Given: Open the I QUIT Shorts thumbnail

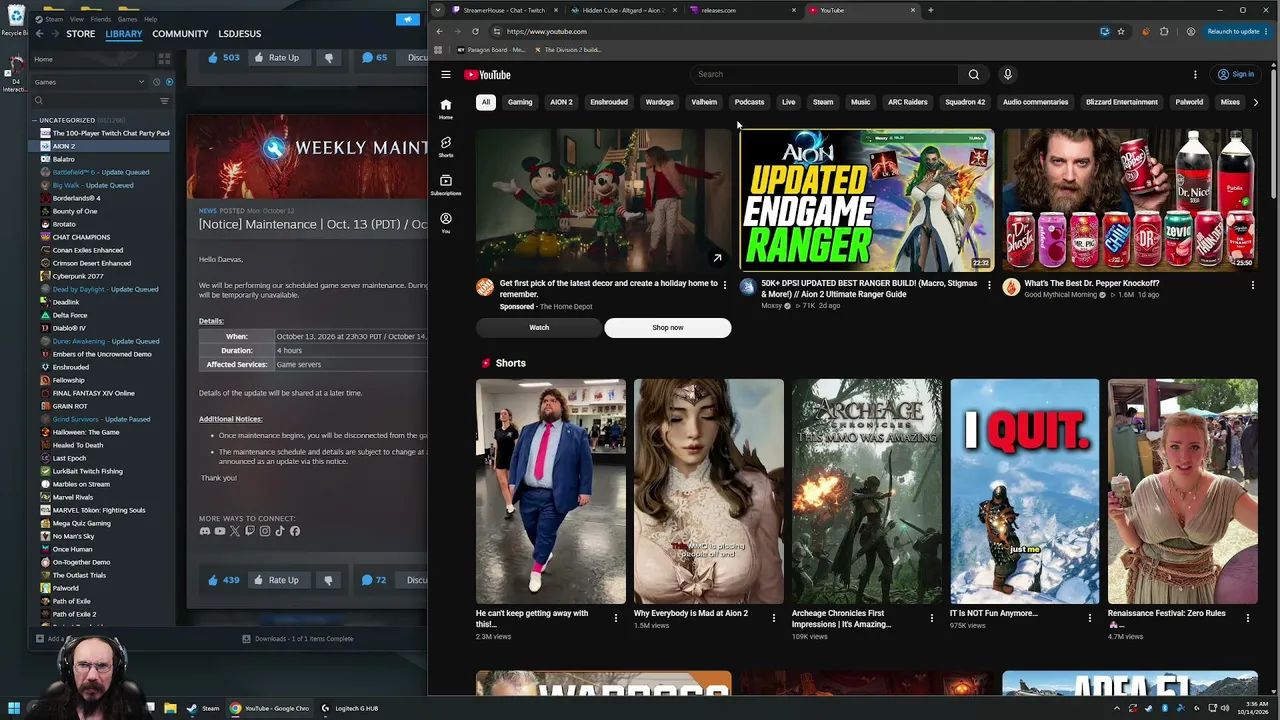Looking at the screenshot, I should (x=1025, y=491).
